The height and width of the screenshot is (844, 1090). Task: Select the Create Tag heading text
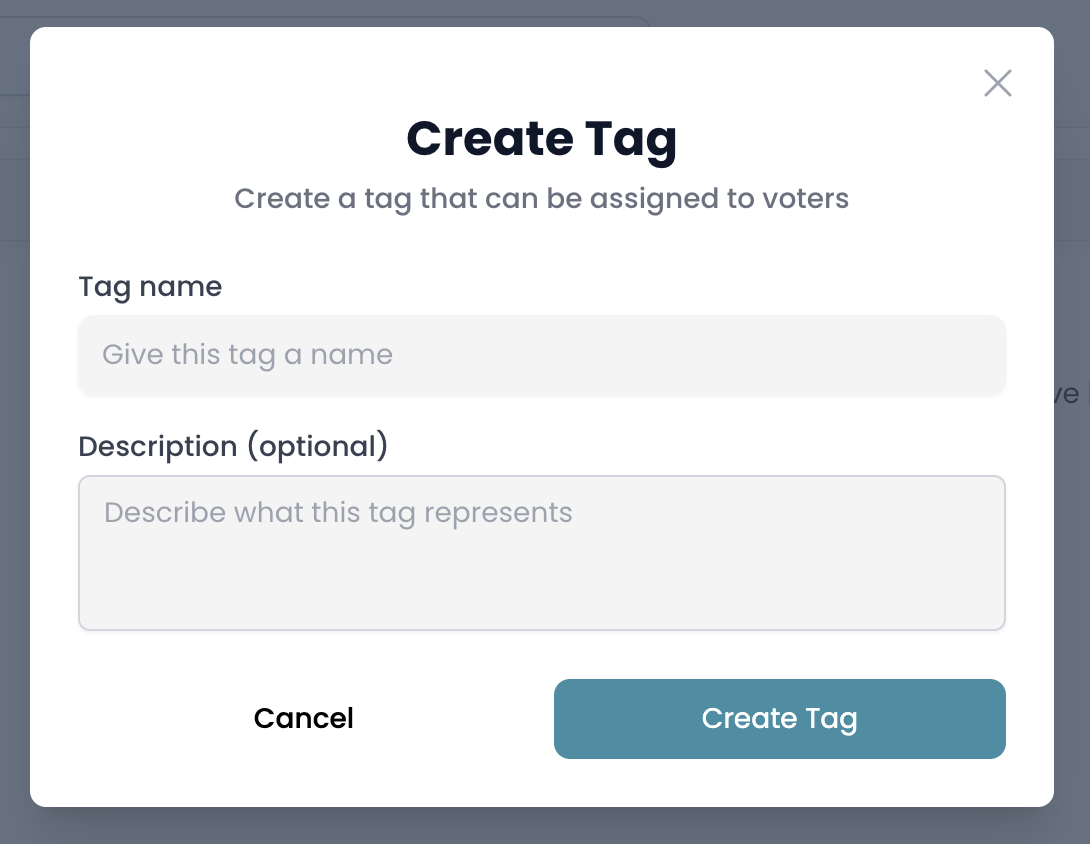[x=542, y=139]
